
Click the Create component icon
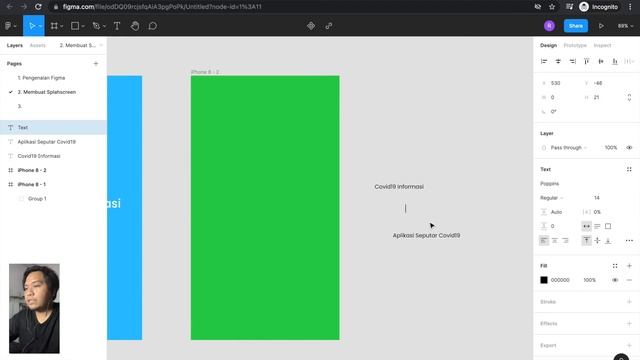[311, 26]
